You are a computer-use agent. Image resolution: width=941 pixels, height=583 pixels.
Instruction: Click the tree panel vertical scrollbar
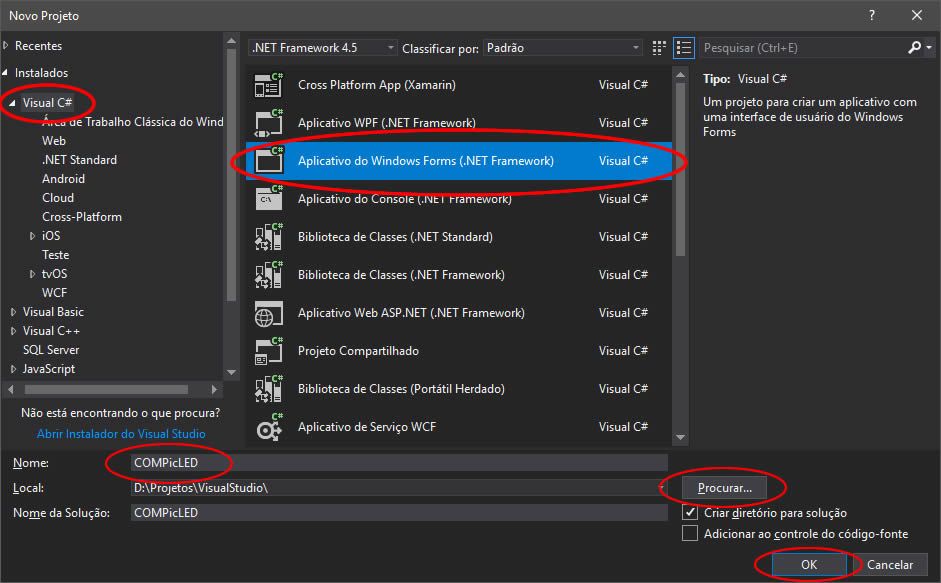pos(231,174)
